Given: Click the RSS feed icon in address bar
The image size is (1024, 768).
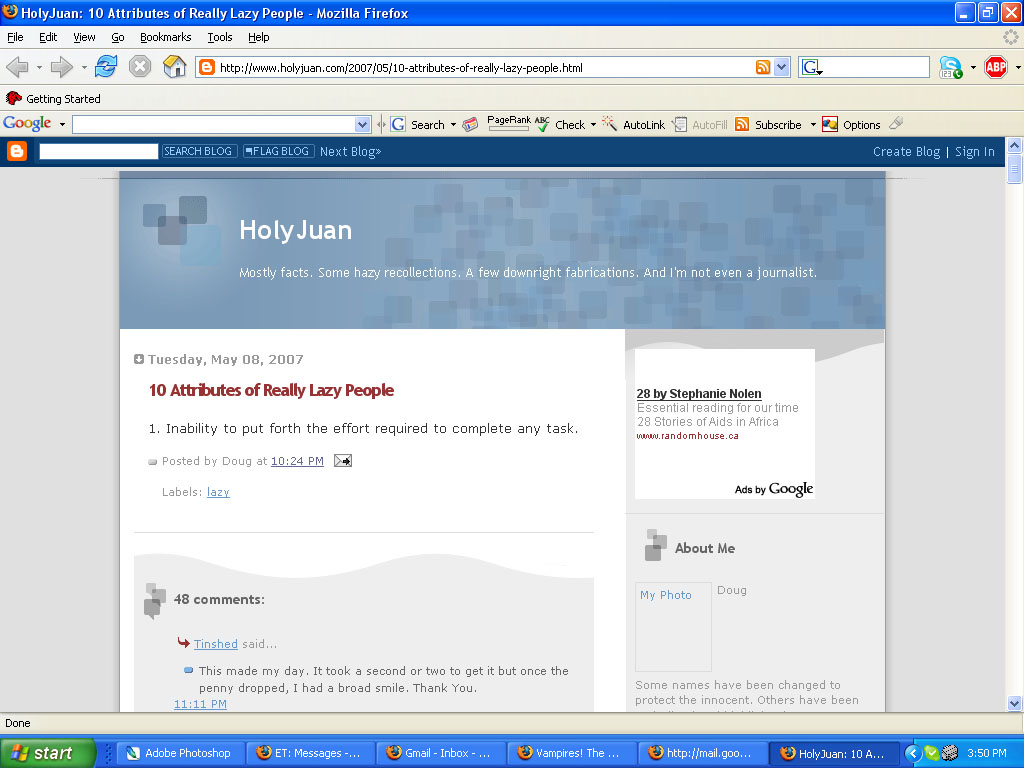Looking at the screenshot, I should click(763, 68).
